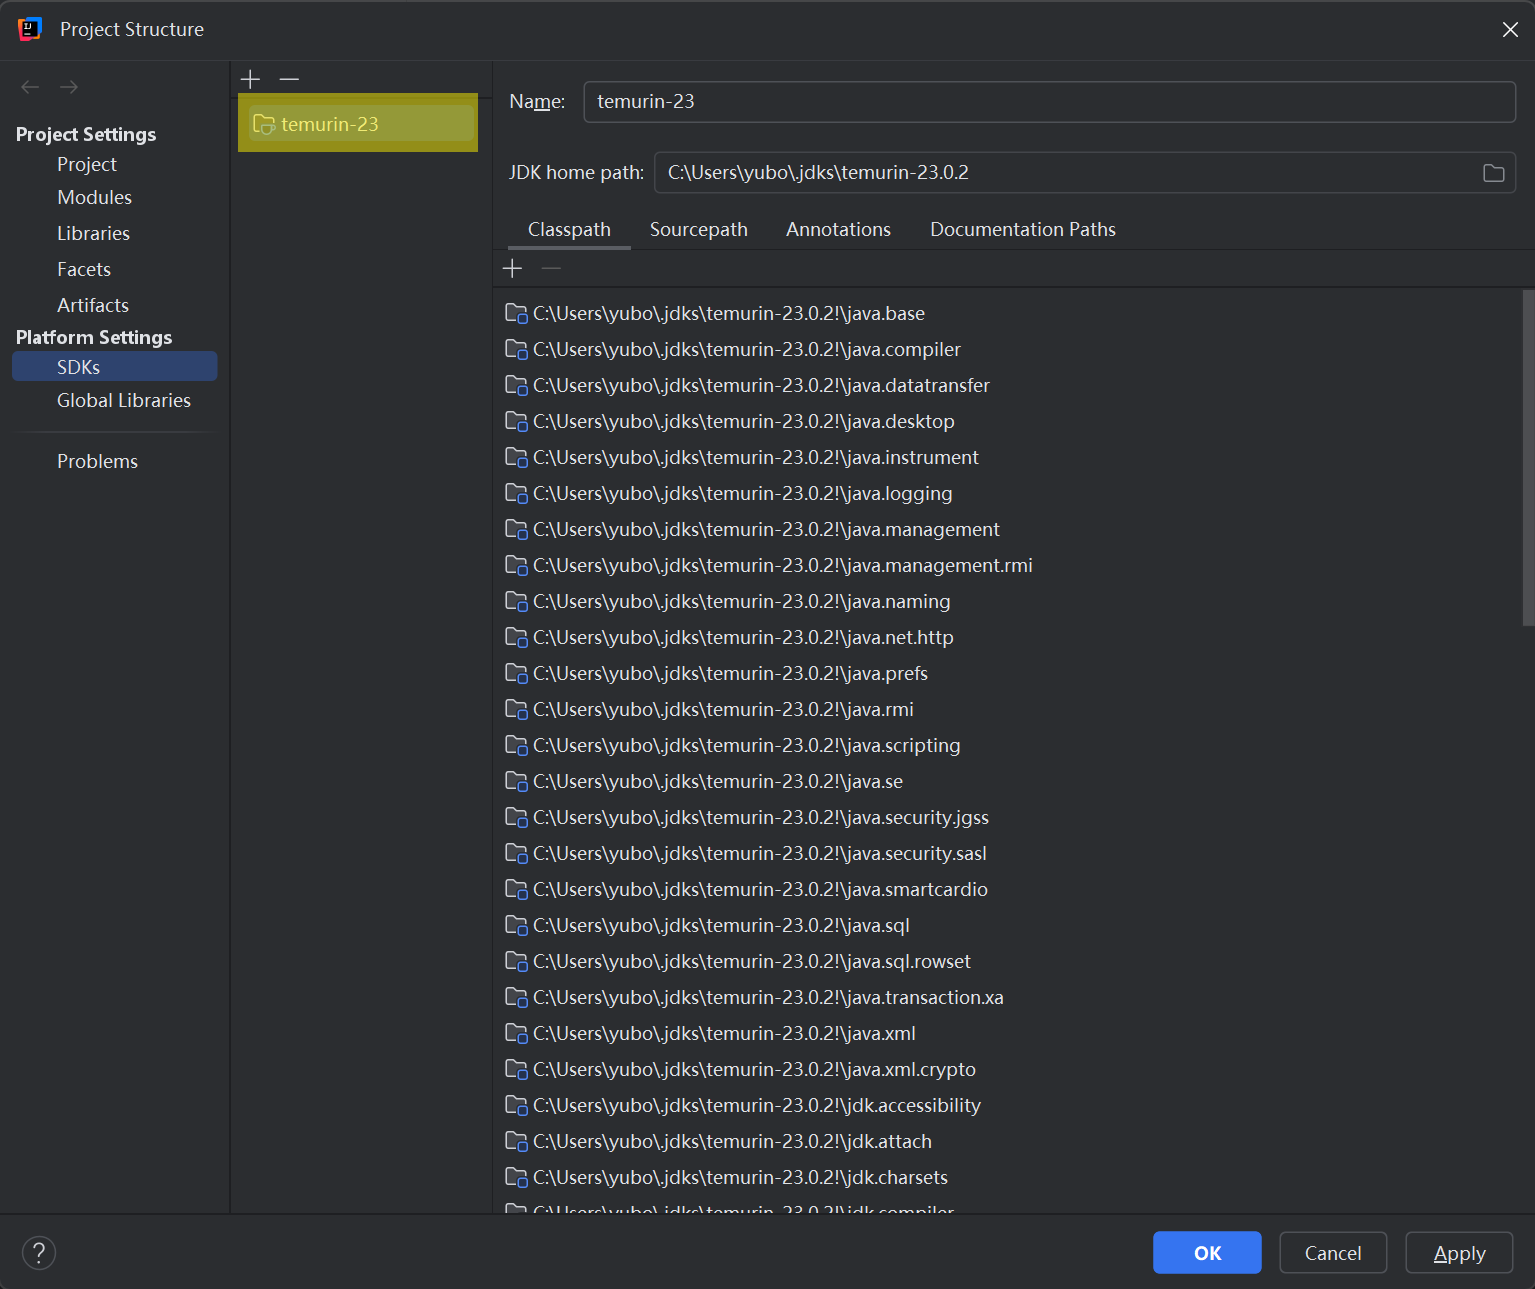The width and height of the screenshot is (1535, 1289).
Task: Click the java.compiler folder icon
Action: [516, 349]
